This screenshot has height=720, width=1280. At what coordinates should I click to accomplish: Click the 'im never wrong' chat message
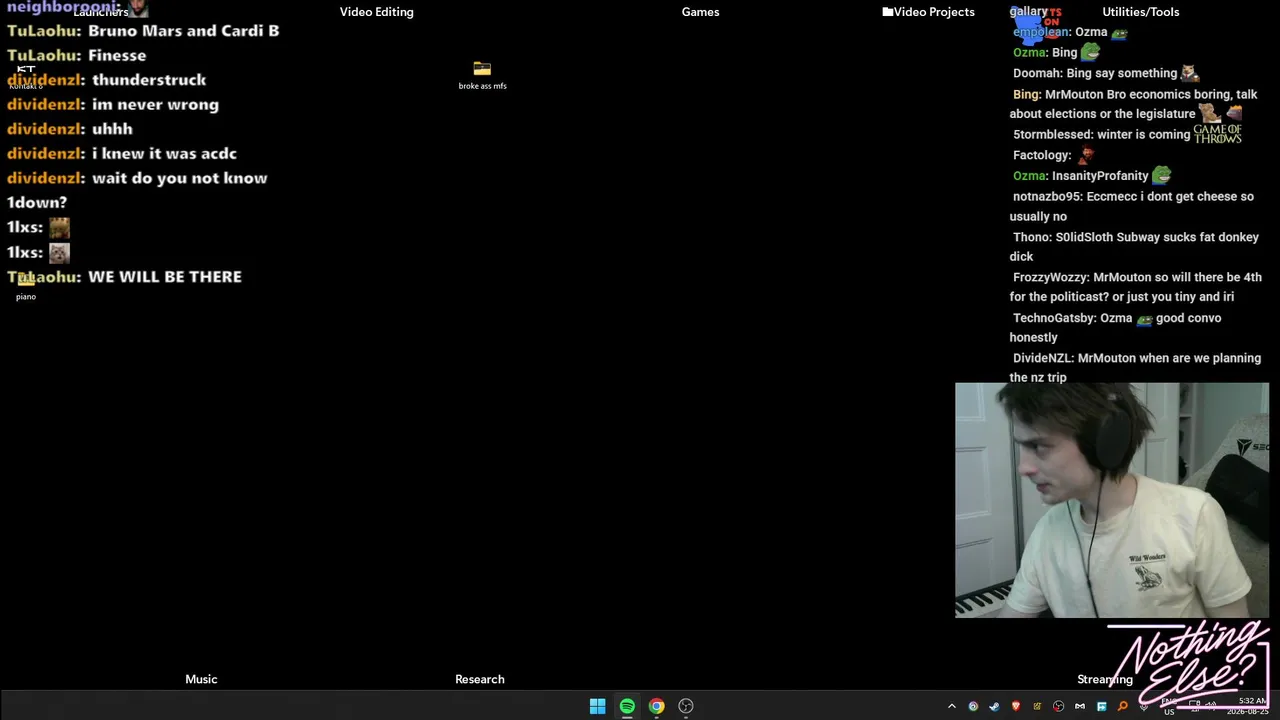tap(113, 104)
